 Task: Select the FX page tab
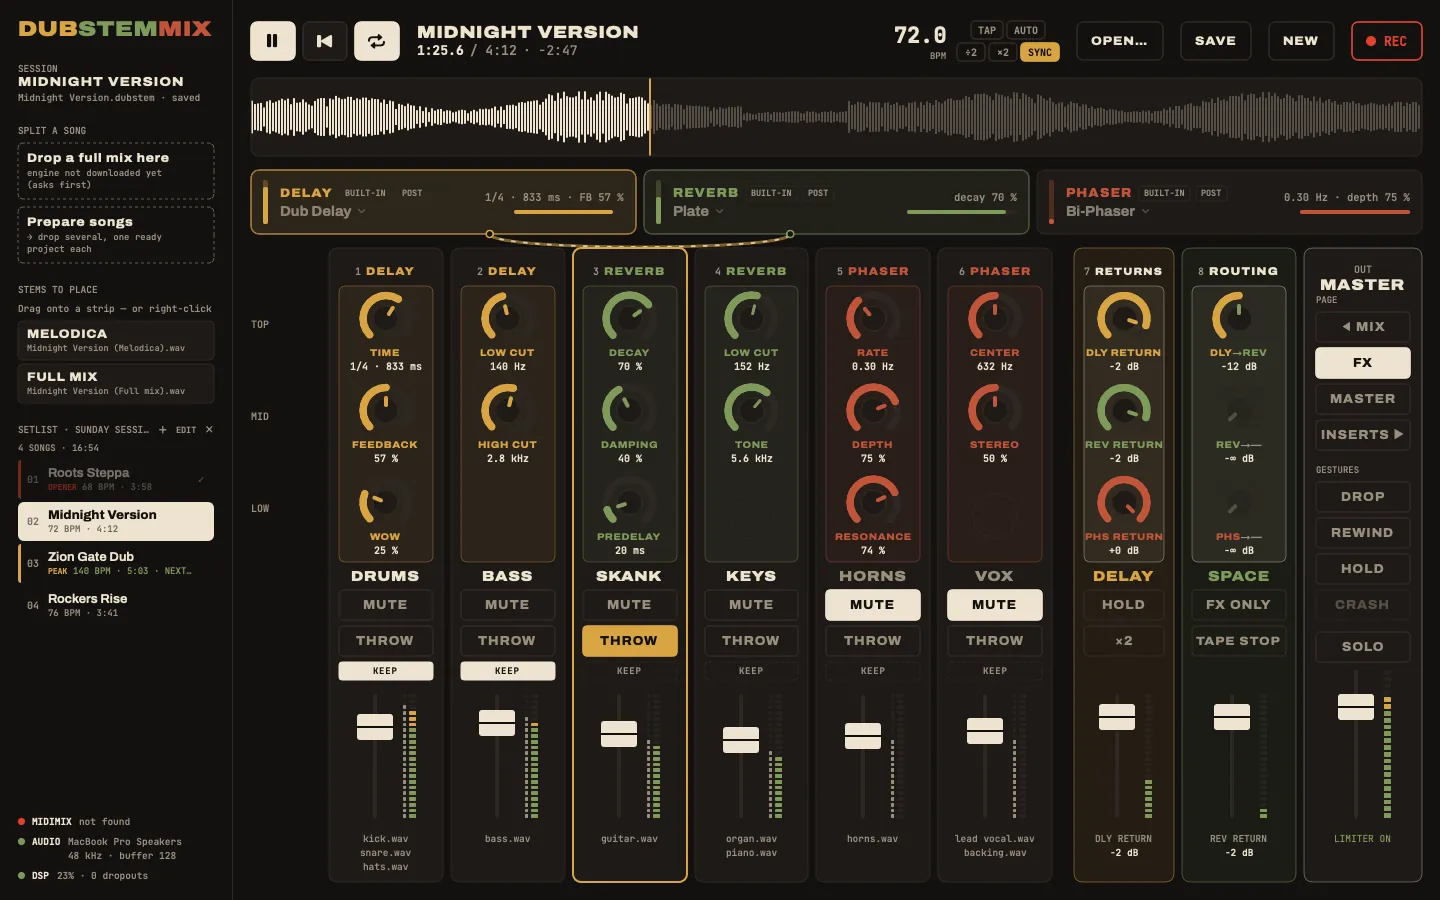point(1363,363)
